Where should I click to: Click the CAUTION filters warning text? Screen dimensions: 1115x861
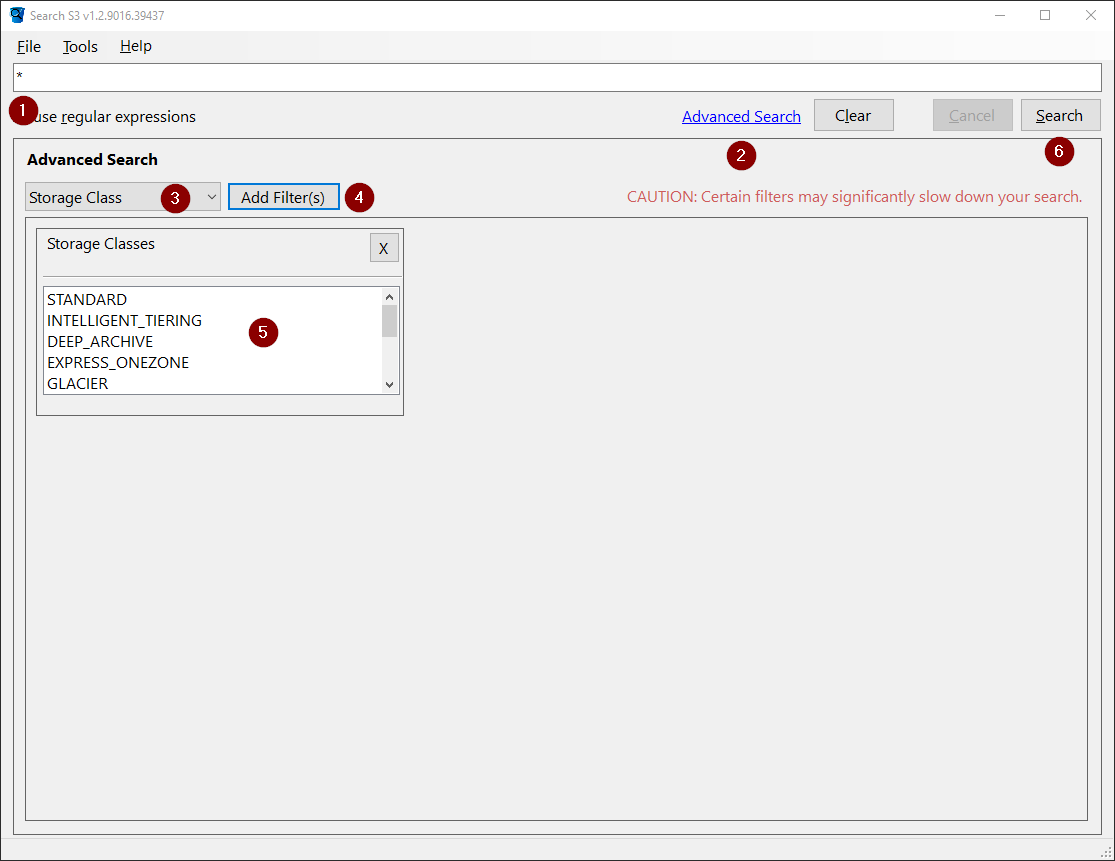[854, 197]
